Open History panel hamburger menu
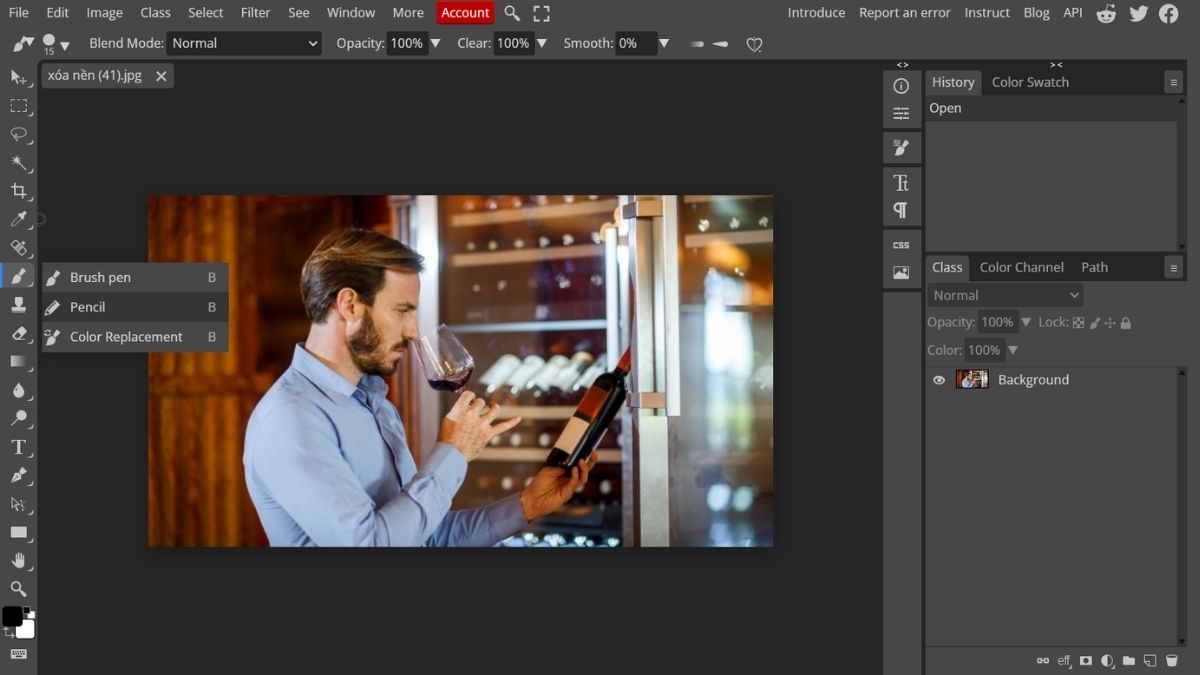The width and height of the screenshot is (1200, 675). pos(1174,83)
